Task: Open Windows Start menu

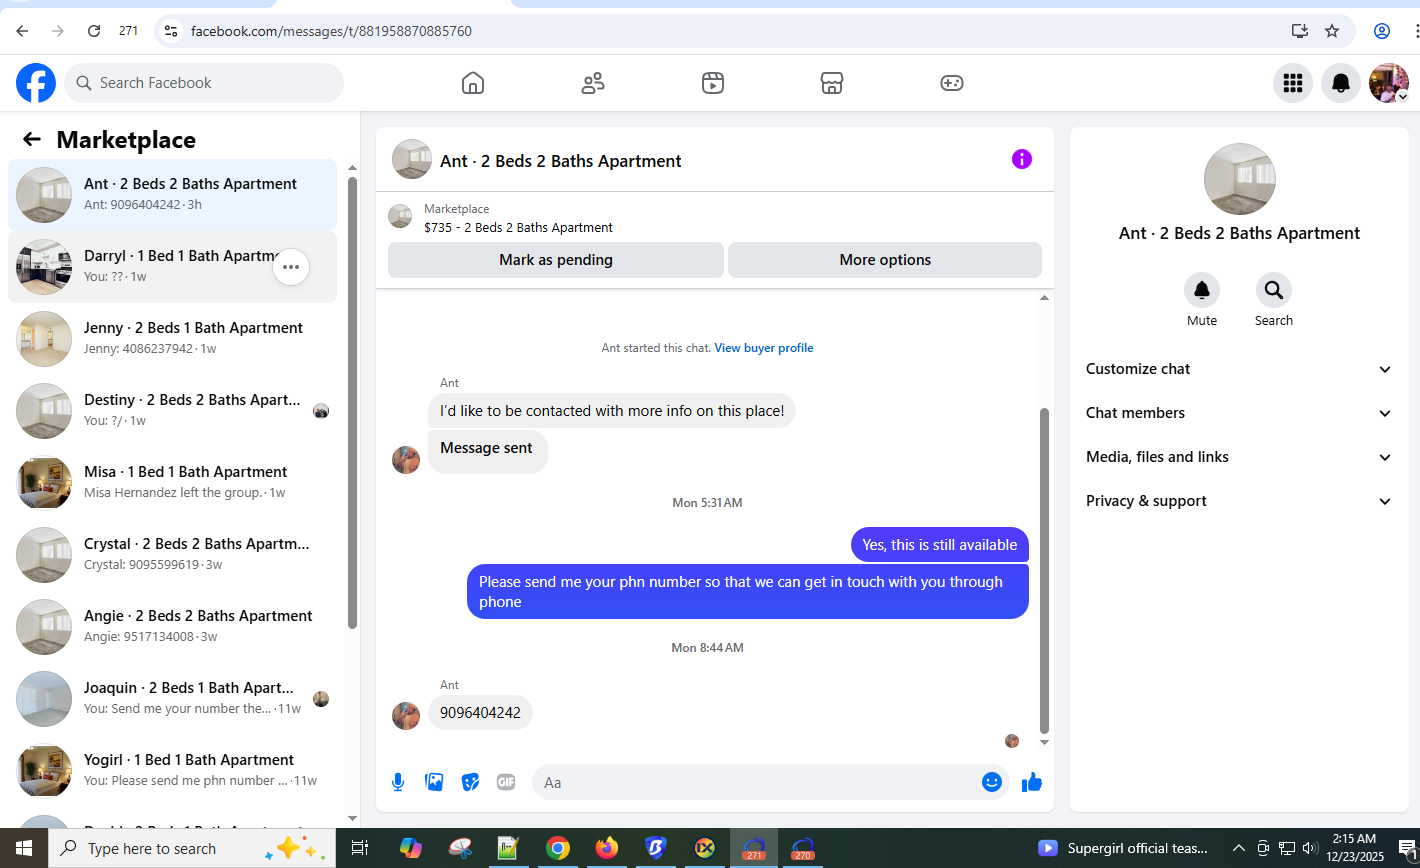Action: (24, 848)
